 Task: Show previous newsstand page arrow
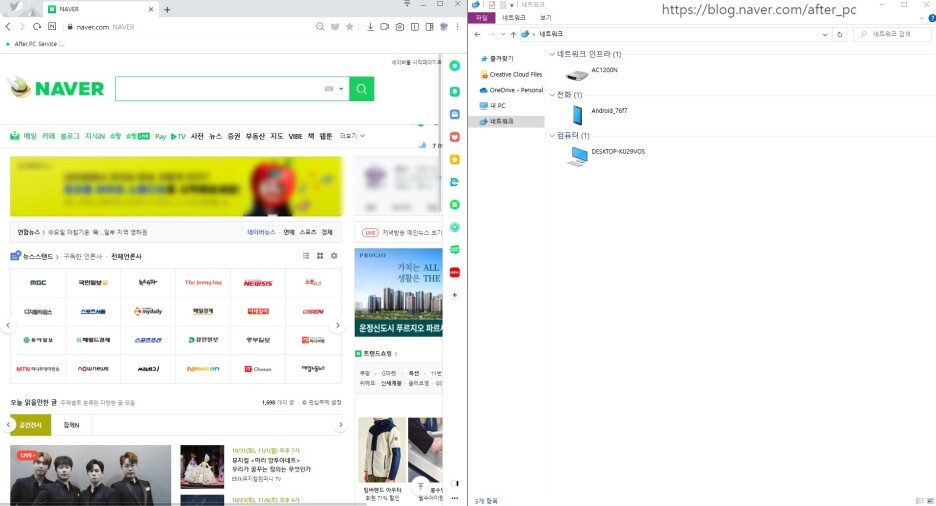[8, 326]
